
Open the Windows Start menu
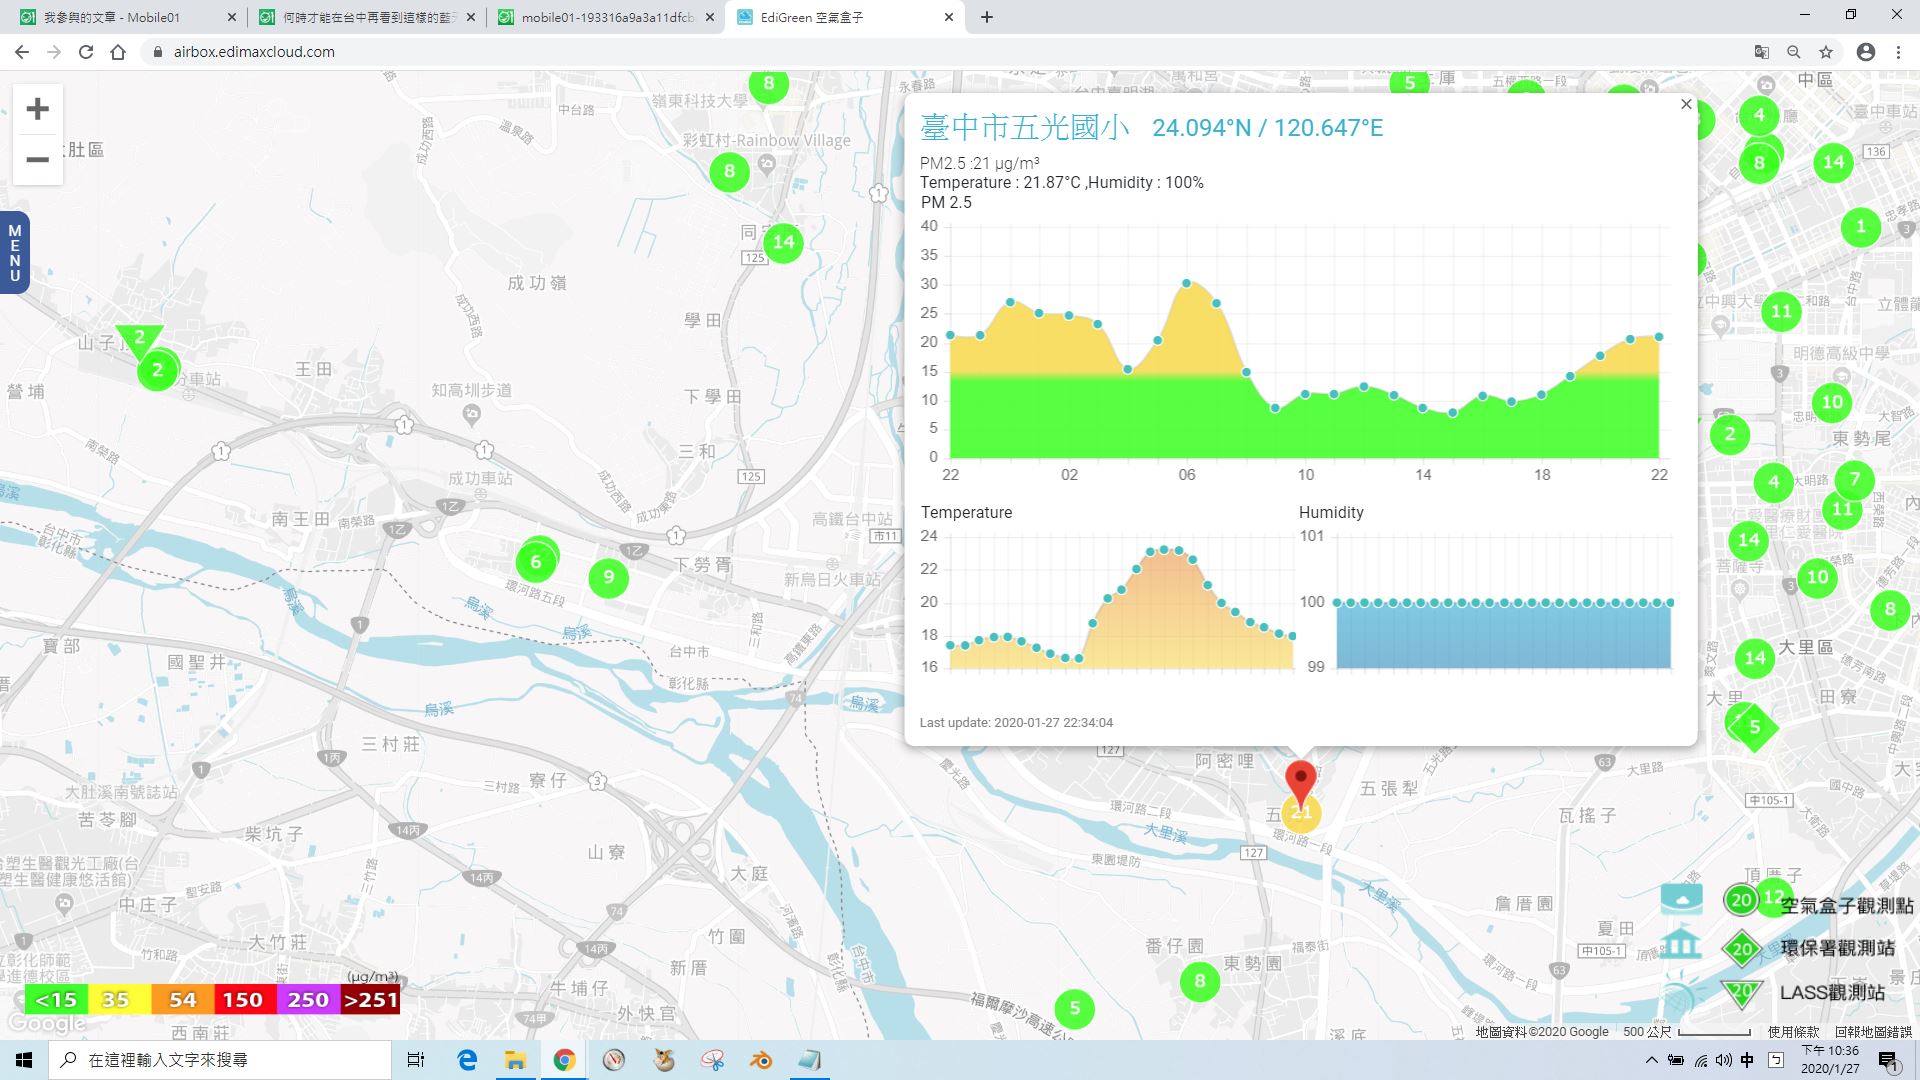click(x=24, y=1060)
